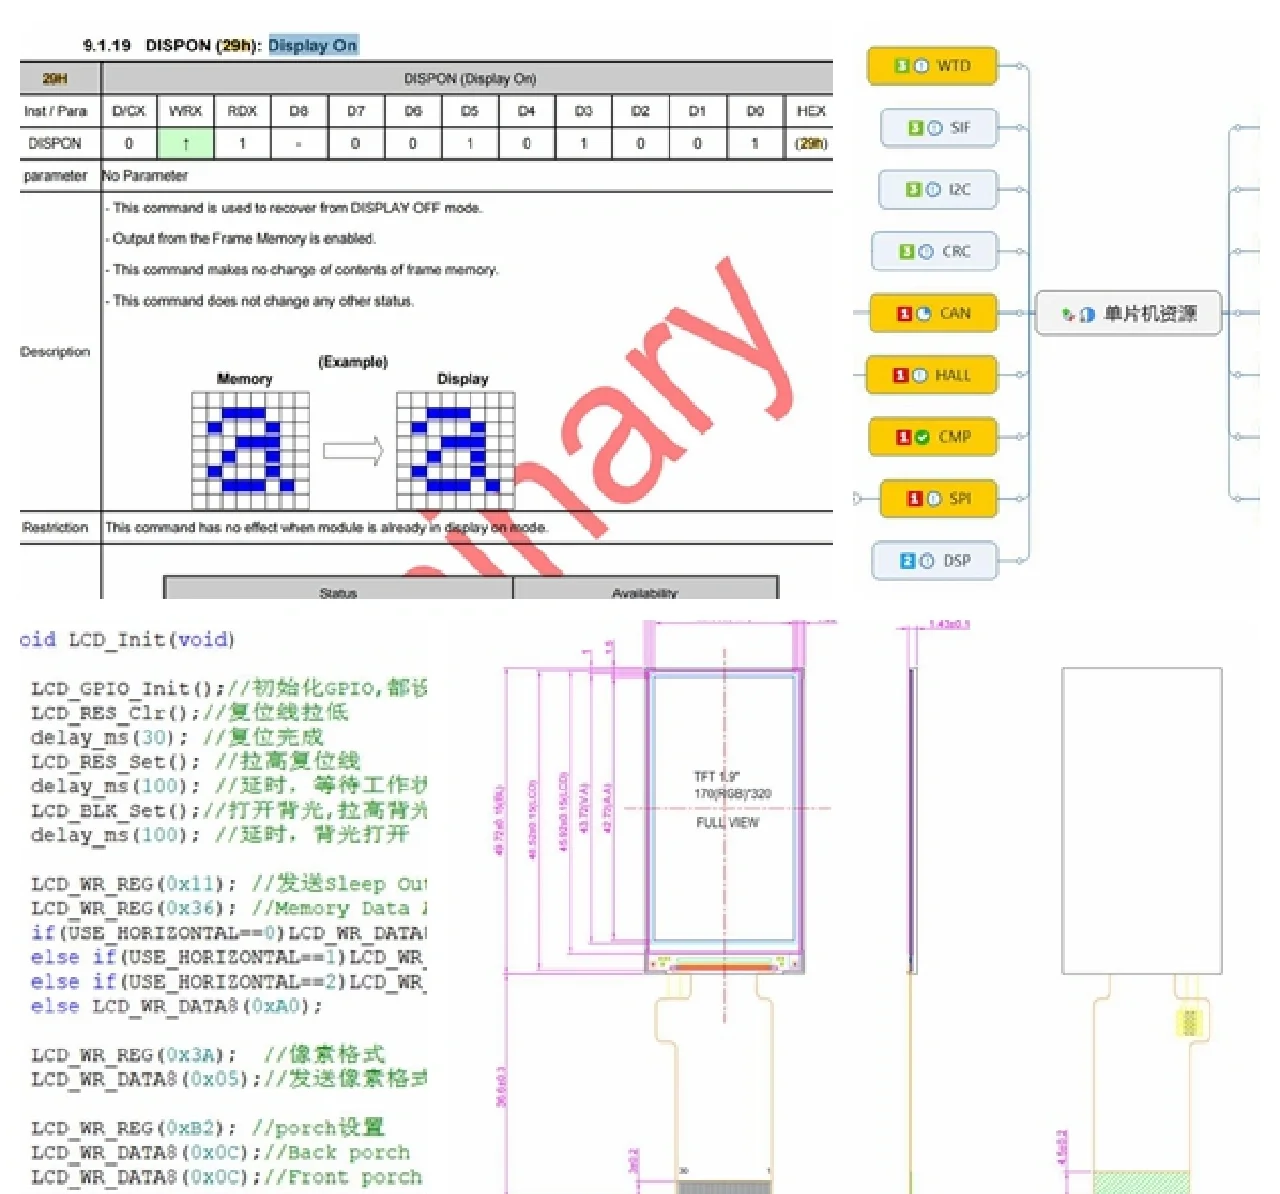Click the quarter-done progress icon on CAN node

pyautogui.click(x=924, y=314)
